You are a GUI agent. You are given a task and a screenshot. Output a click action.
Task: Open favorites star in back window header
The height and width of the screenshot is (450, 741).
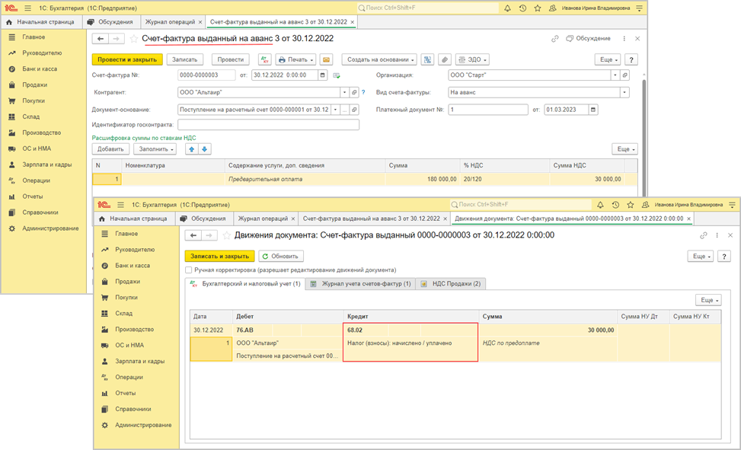coord(537,8)
